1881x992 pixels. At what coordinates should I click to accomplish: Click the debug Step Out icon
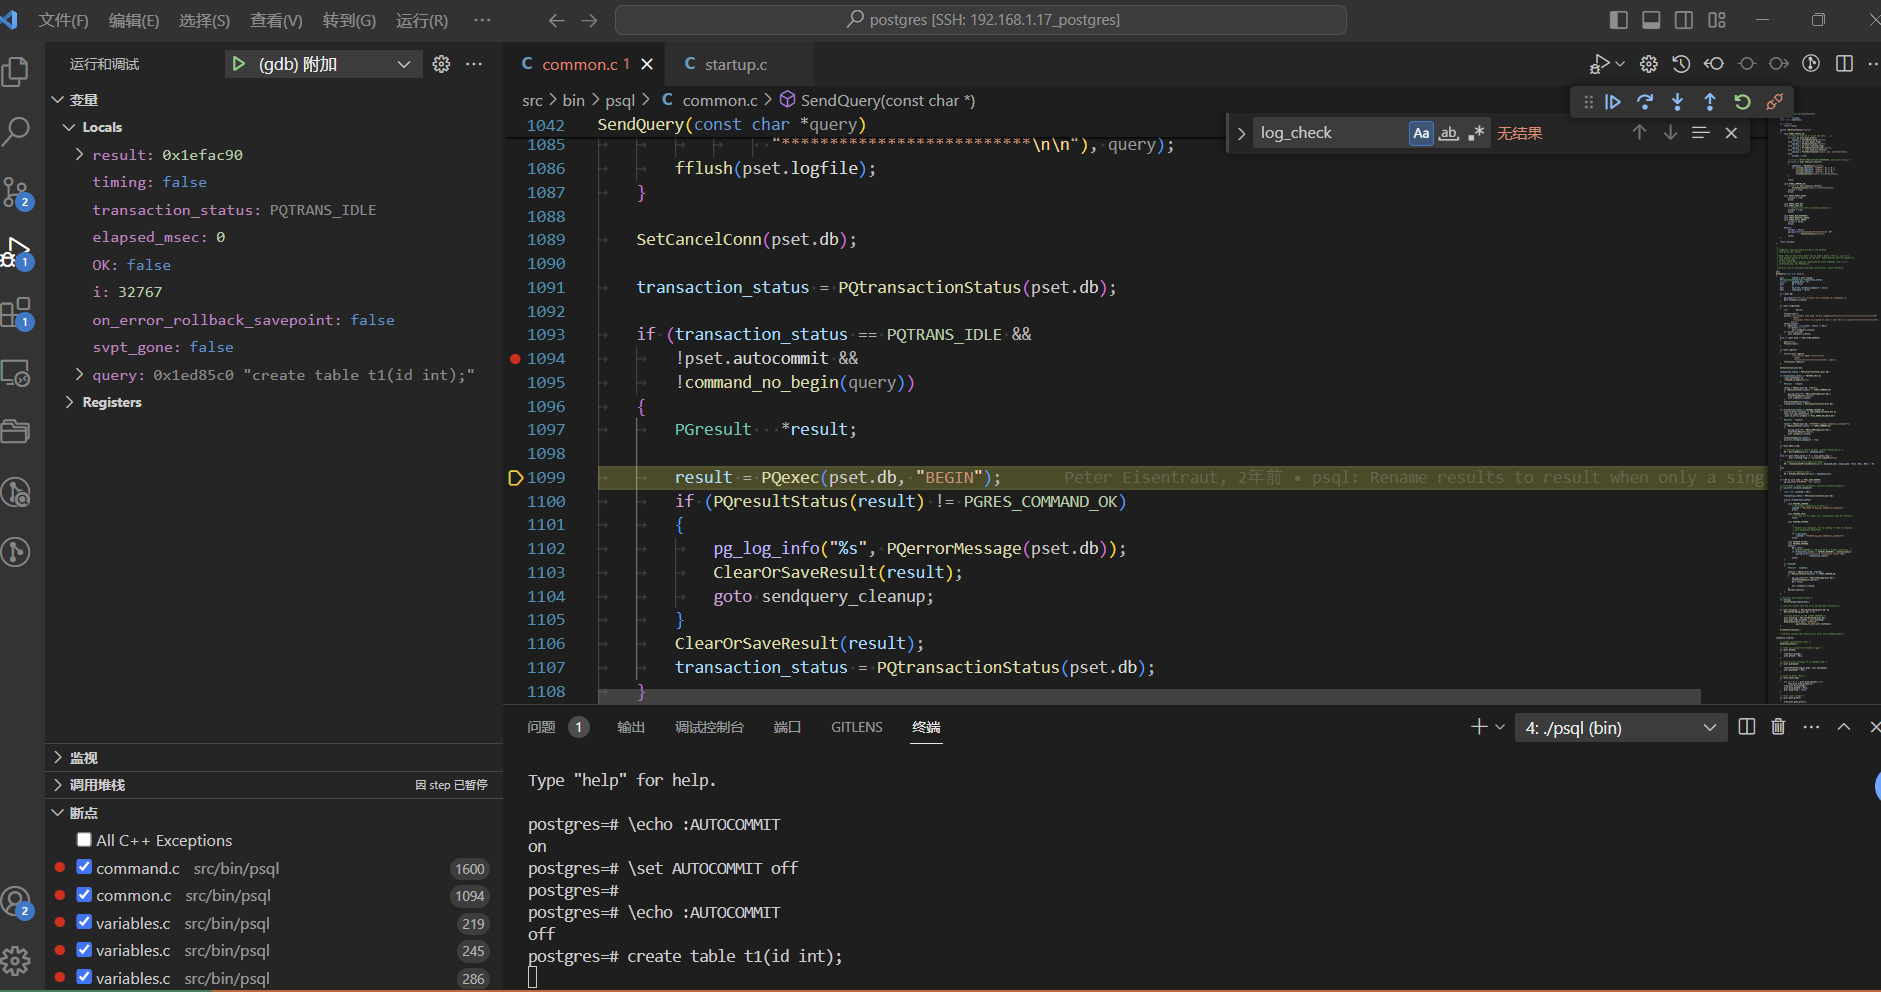(x=1710, y=102)
